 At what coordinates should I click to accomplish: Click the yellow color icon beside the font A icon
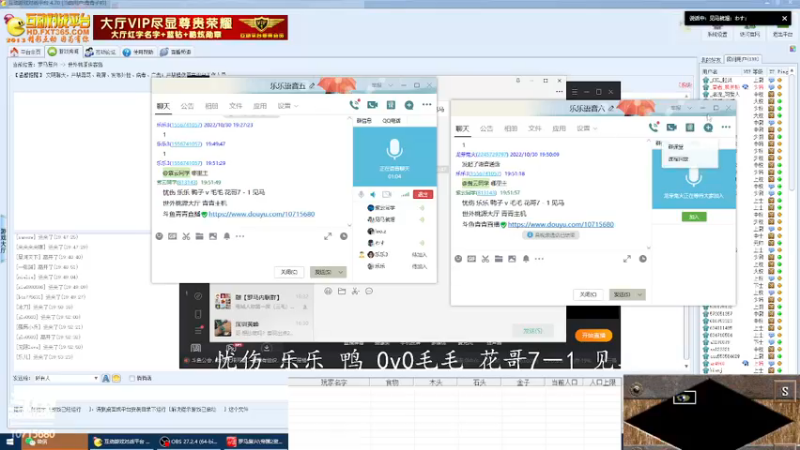point(116,378)
